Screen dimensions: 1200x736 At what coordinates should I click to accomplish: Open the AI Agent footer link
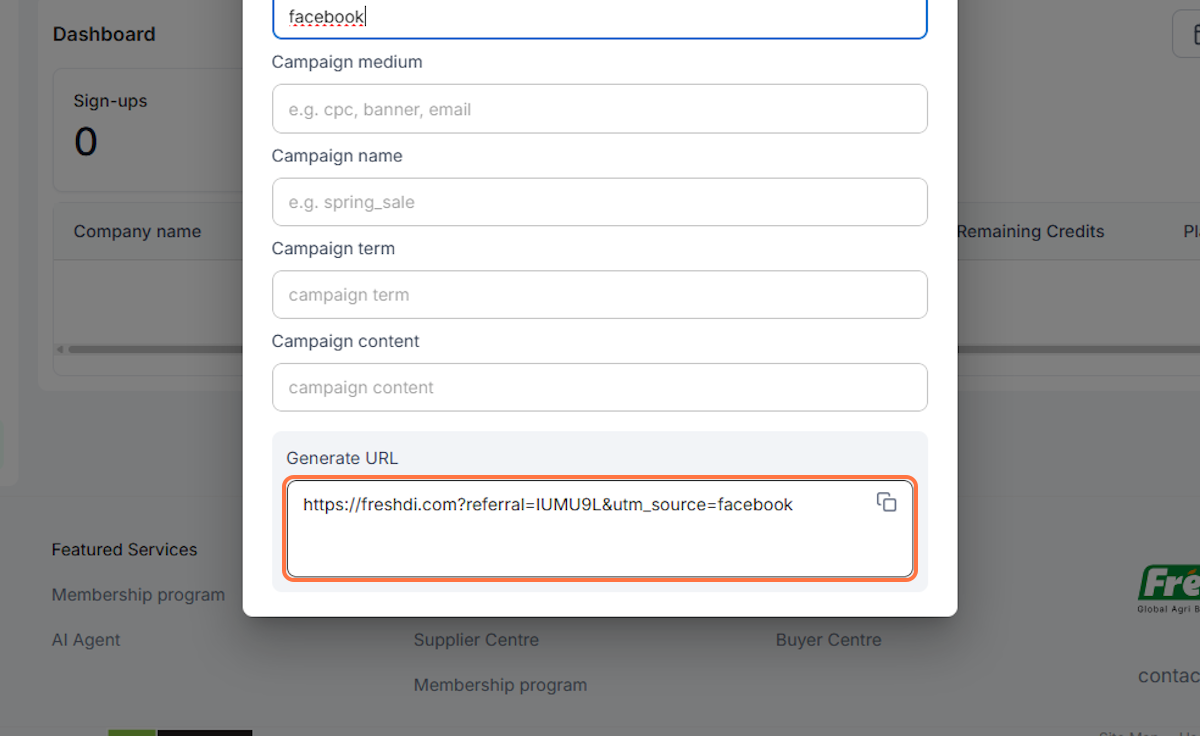pyautogui.click(x=86, y=640)
